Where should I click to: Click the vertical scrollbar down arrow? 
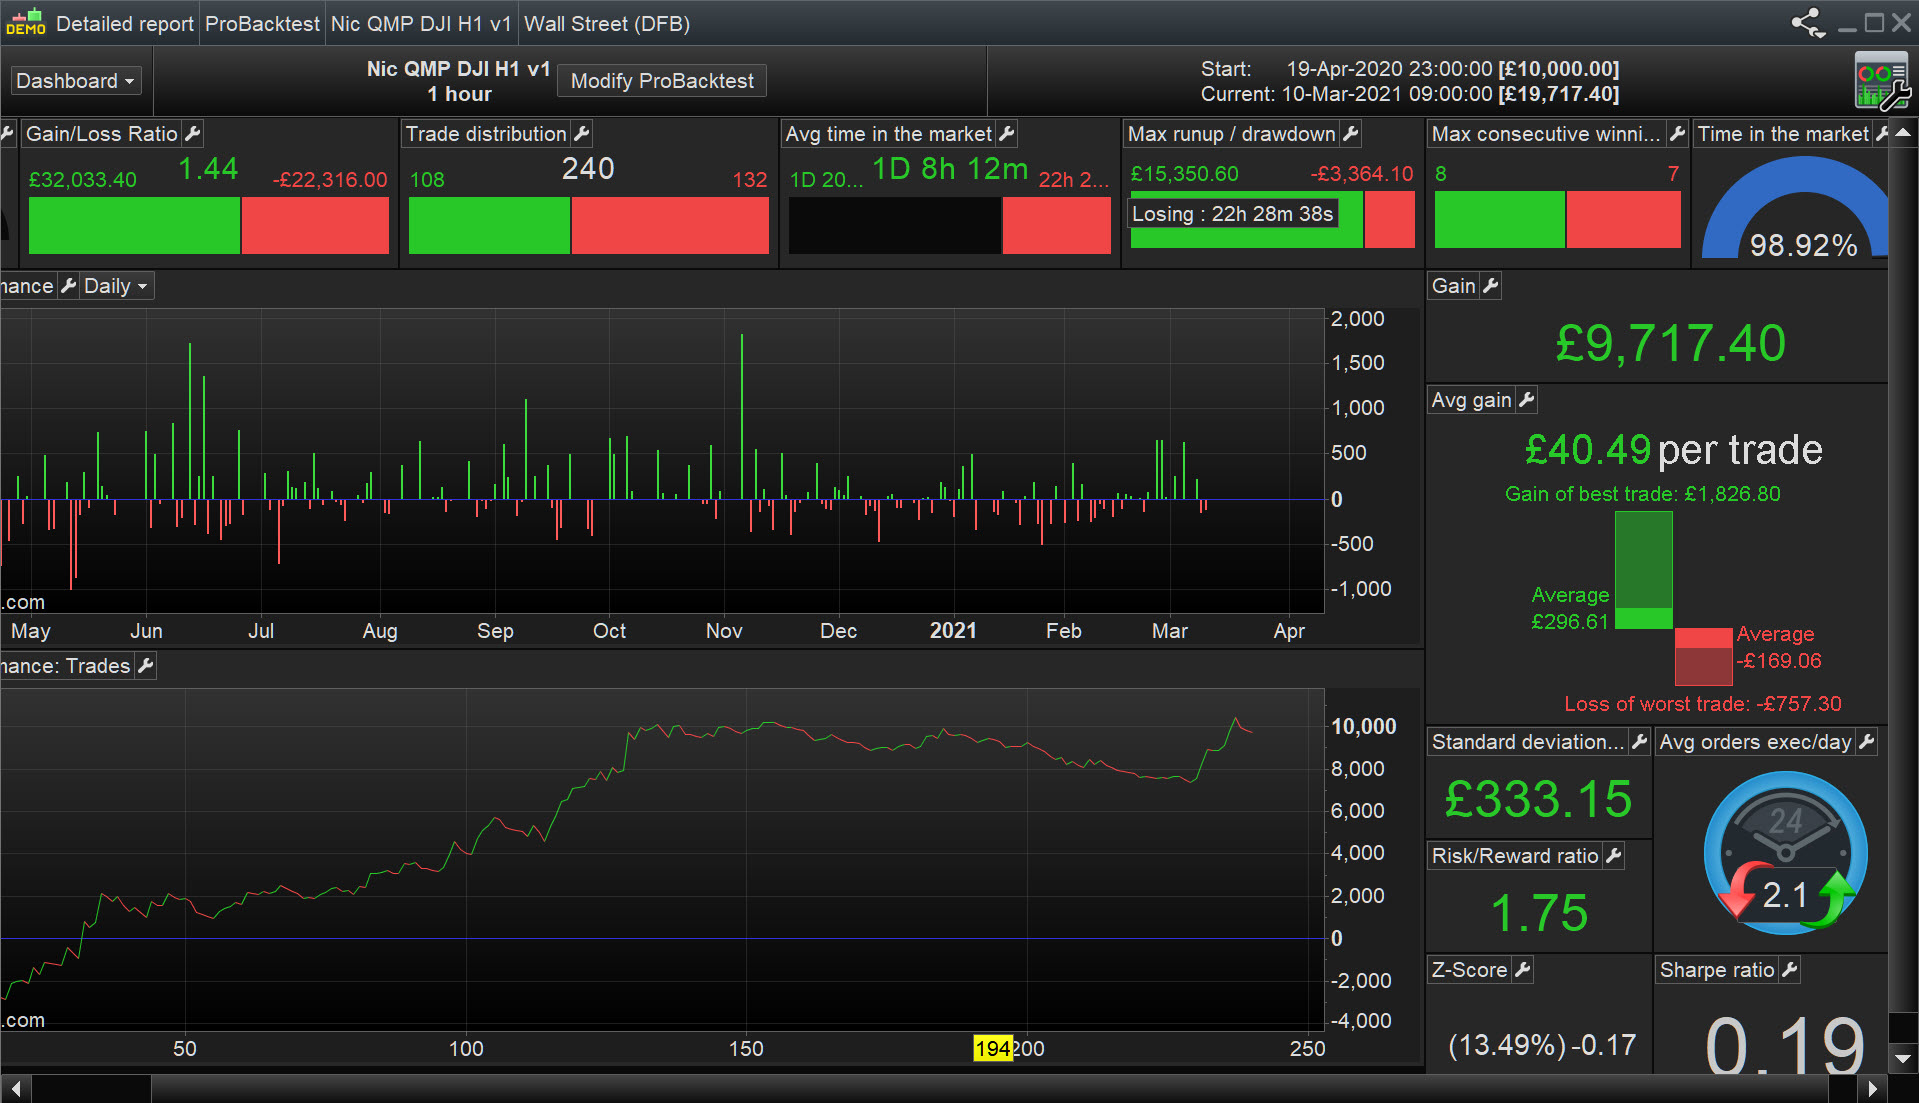click(1902, 1058)
